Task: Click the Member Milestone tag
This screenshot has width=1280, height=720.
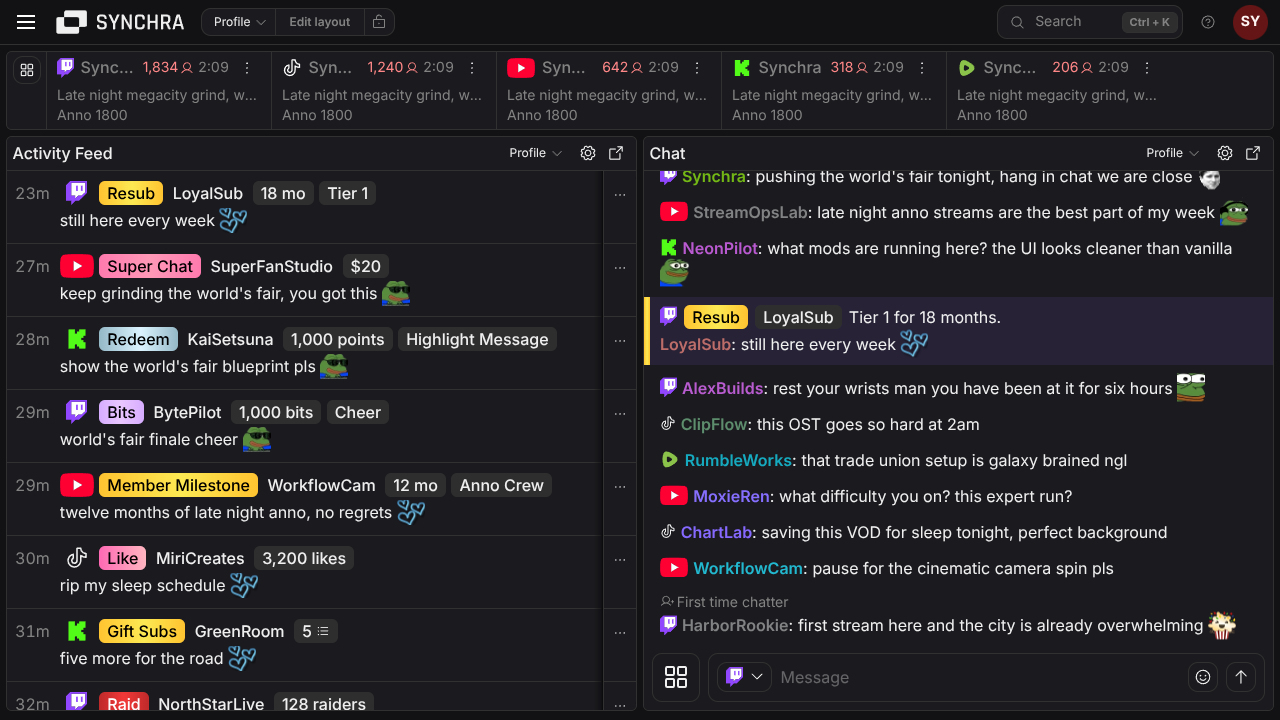Action: point(178,485)
